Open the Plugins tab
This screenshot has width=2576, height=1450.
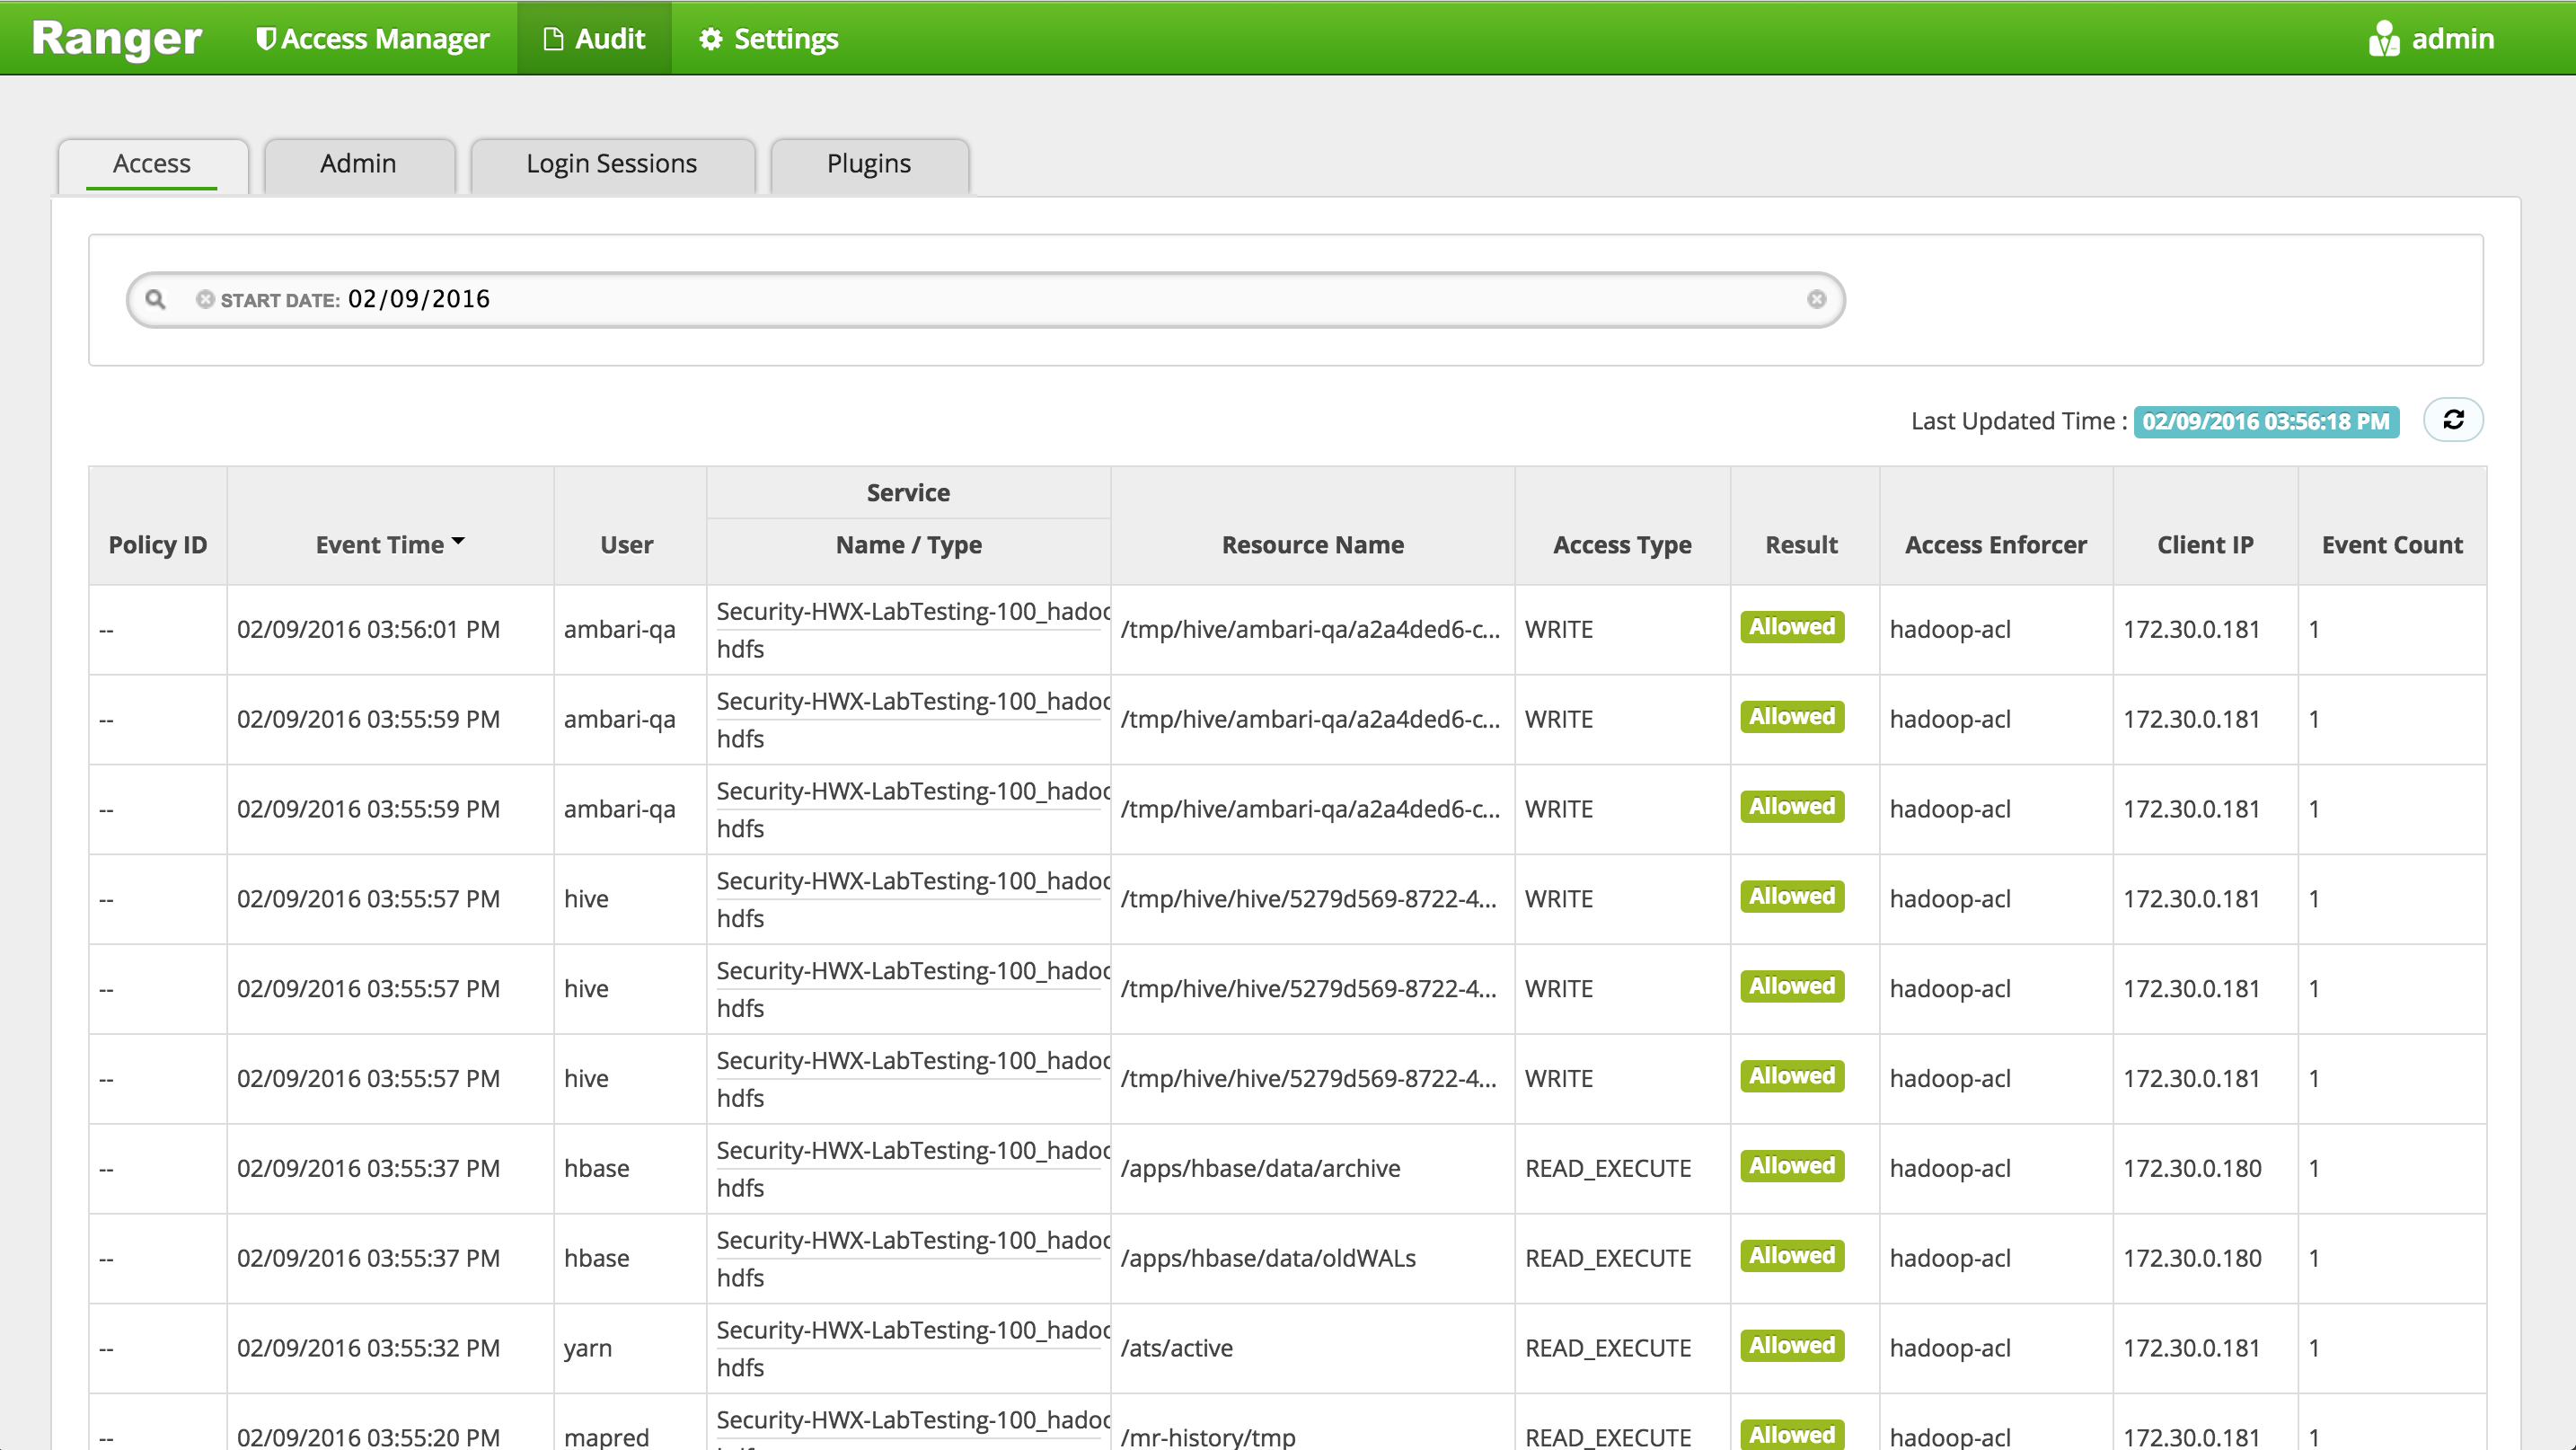point(868,163)
